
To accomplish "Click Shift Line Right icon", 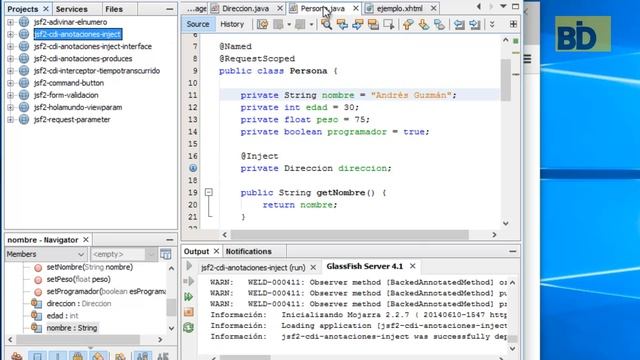I will [474, 24].
